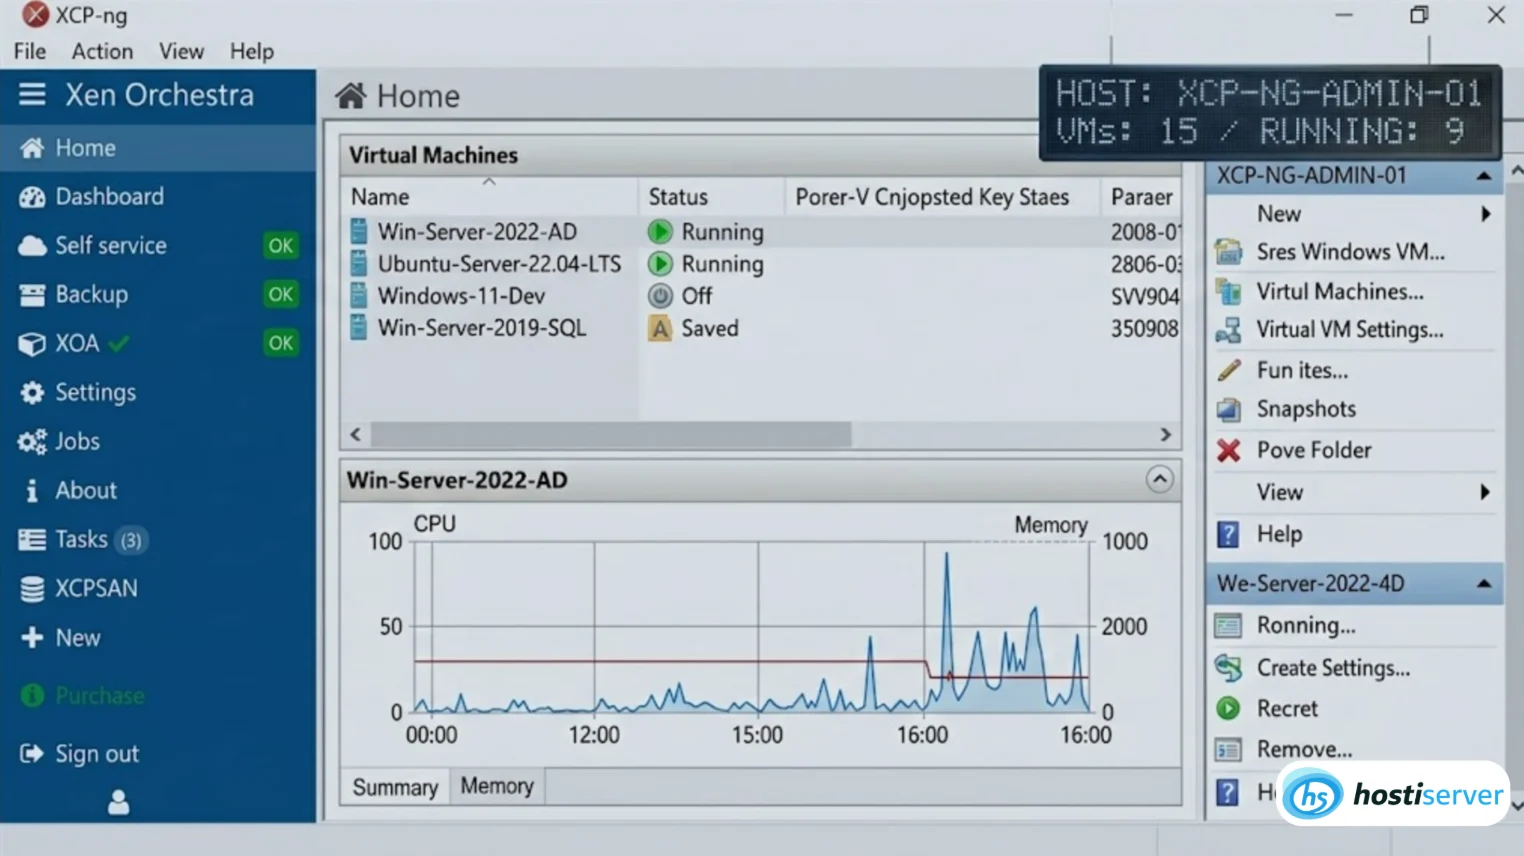Click the Jobs gears icon

tap(32, 442)
